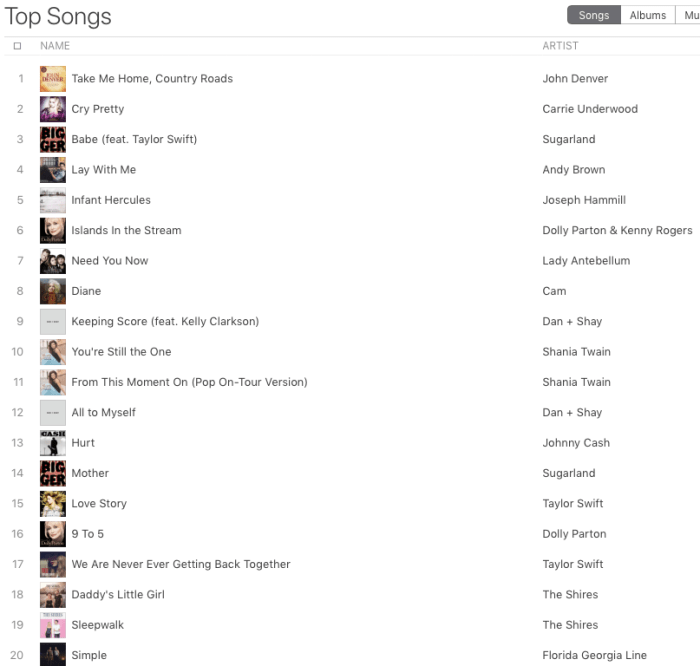Image resolution: width=700 pixels, height=666 pixels.
Task: Click the Sleepwalk pink album cover
Action: 53,625
